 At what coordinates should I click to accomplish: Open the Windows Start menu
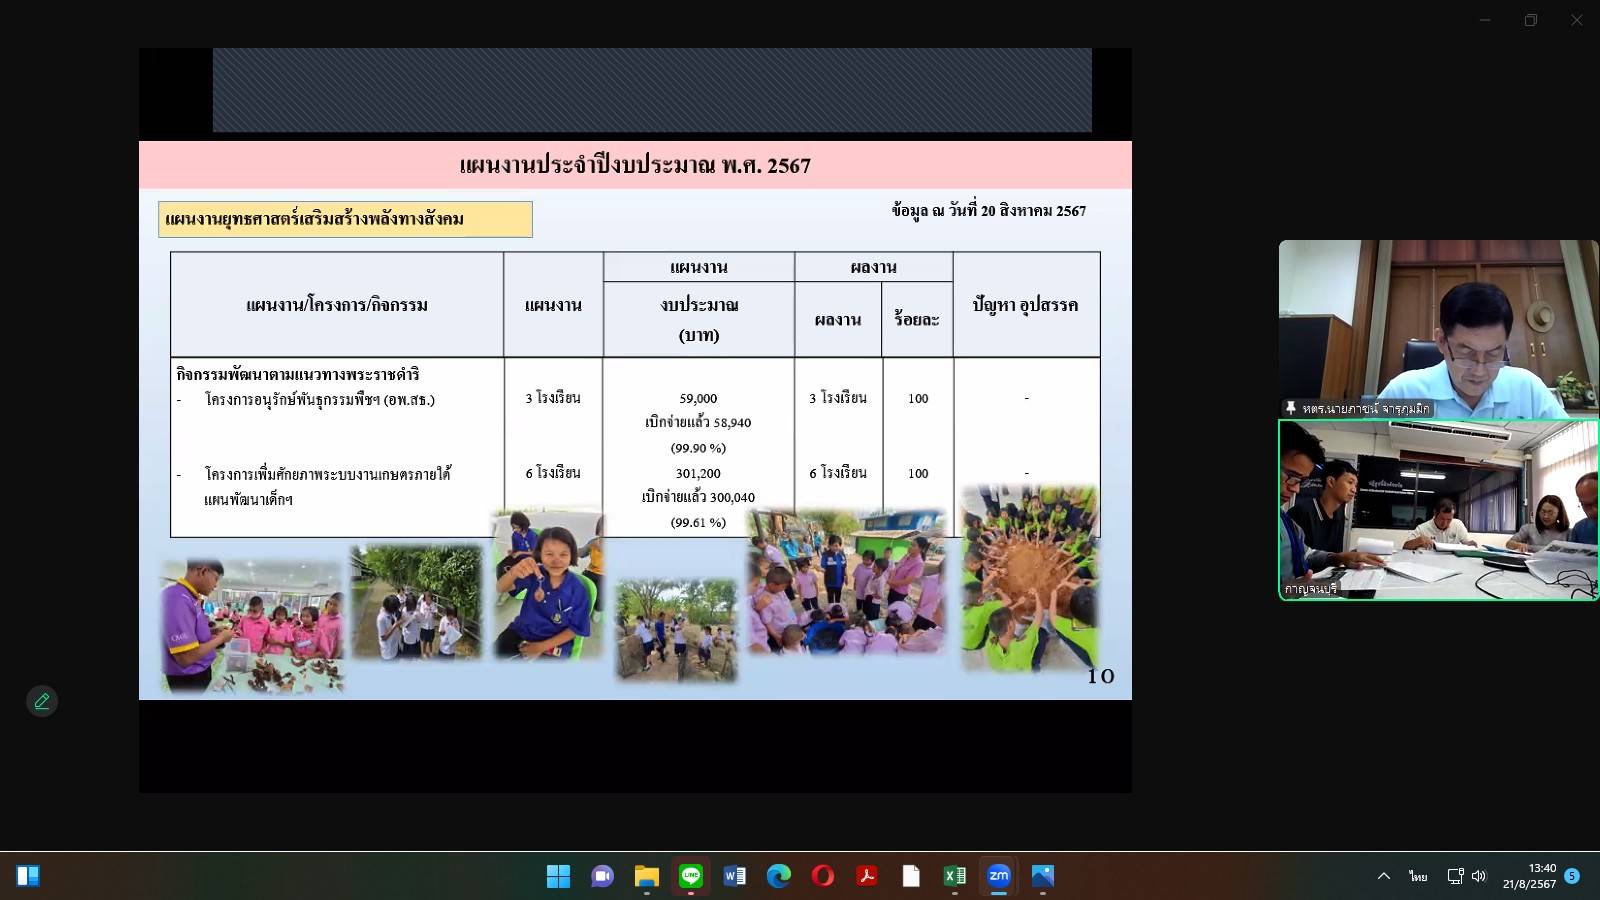pos(558,876)
